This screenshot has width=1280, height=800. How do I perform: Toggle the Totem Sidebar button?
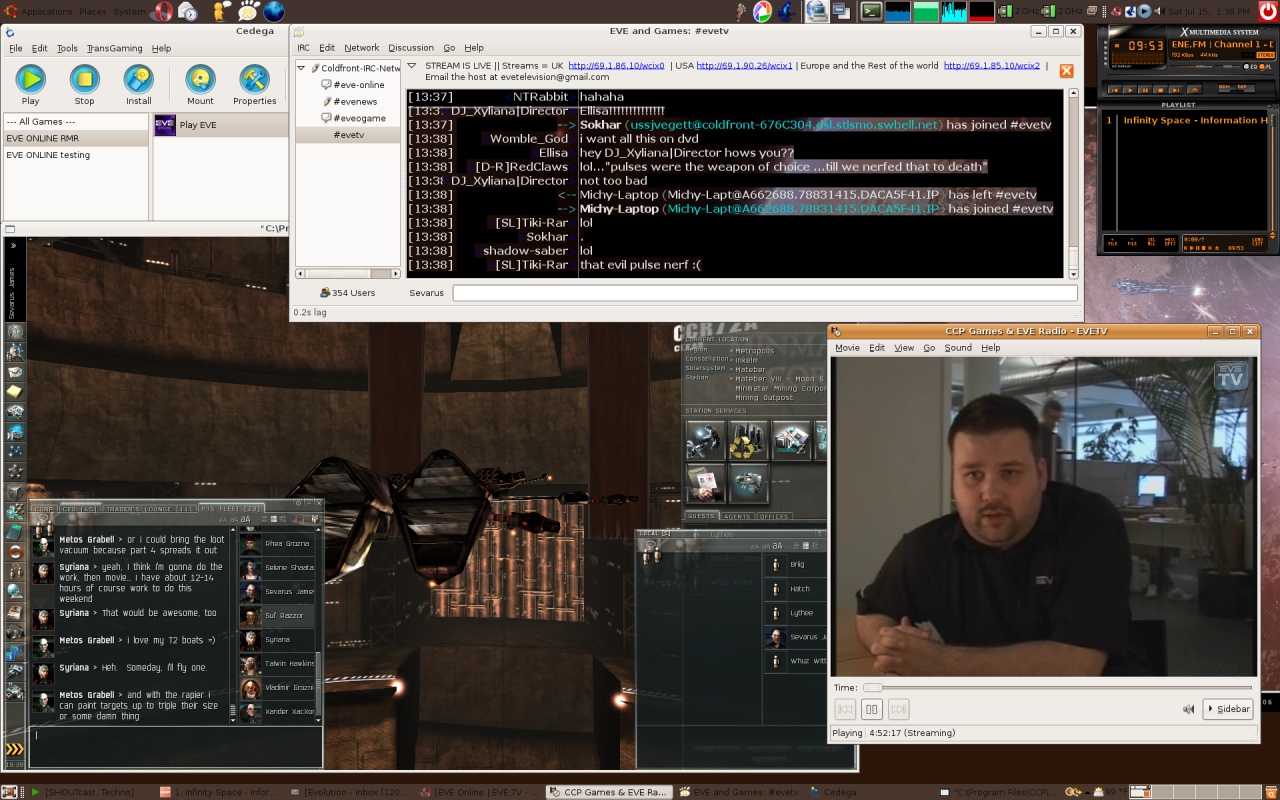click(1228, 709)
